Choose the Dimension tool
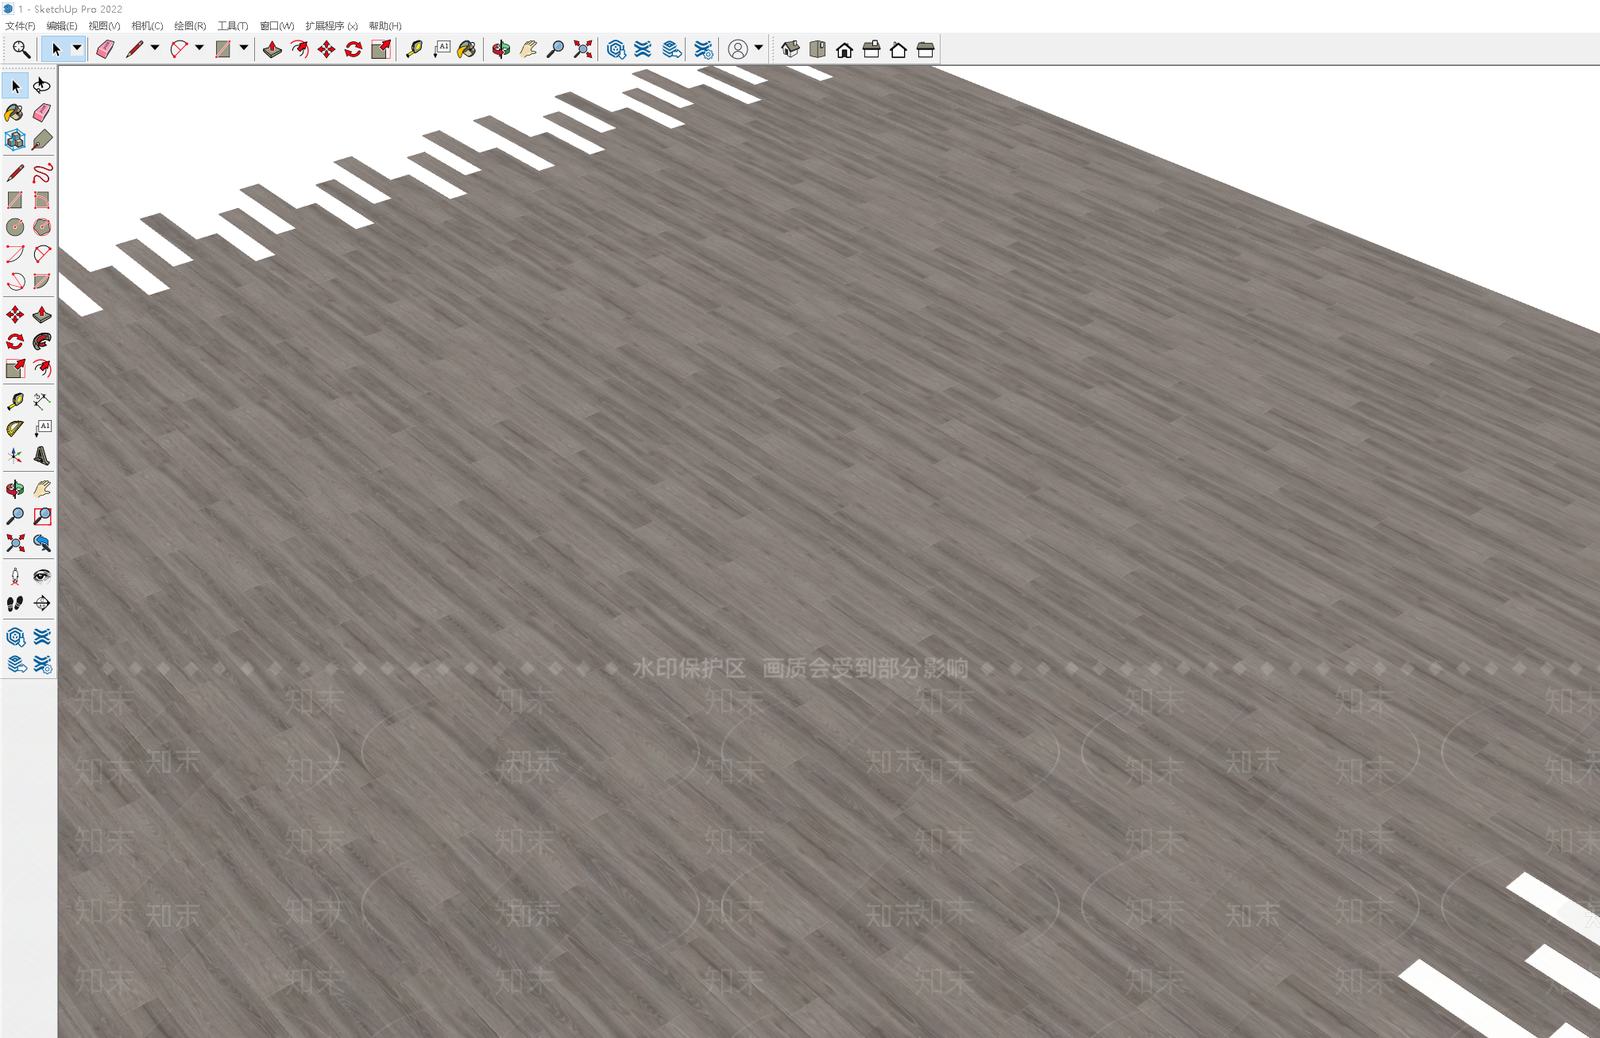 coord(42,401)
